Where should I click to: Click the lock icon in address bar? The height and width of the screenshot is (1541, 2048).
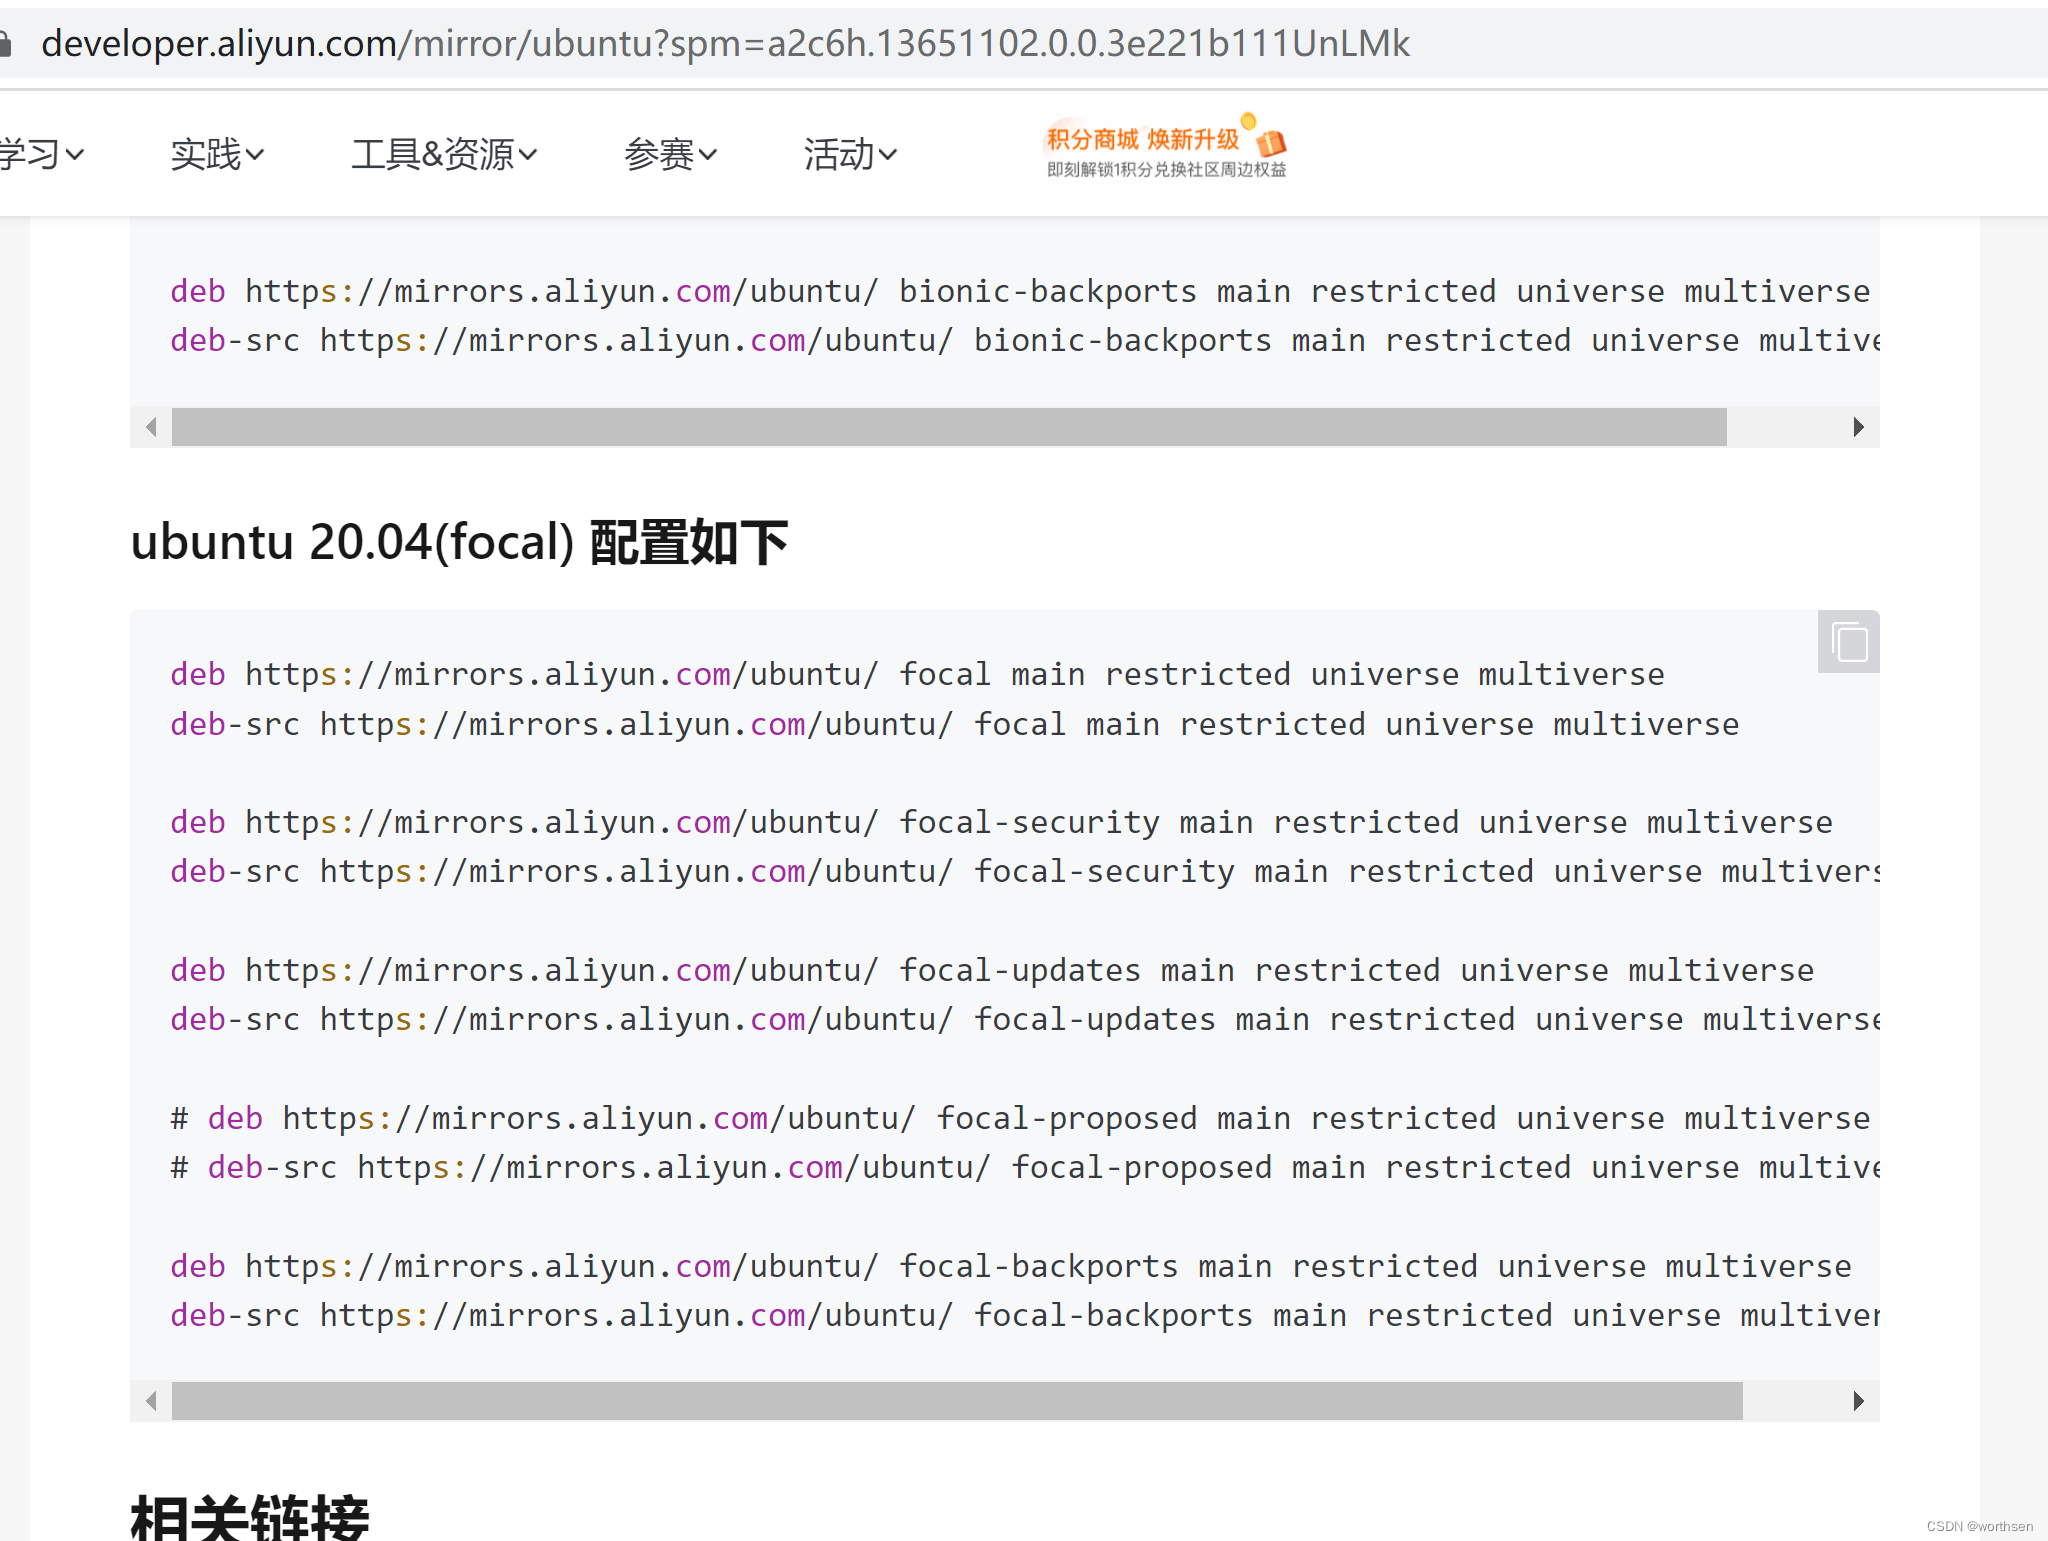5,44
